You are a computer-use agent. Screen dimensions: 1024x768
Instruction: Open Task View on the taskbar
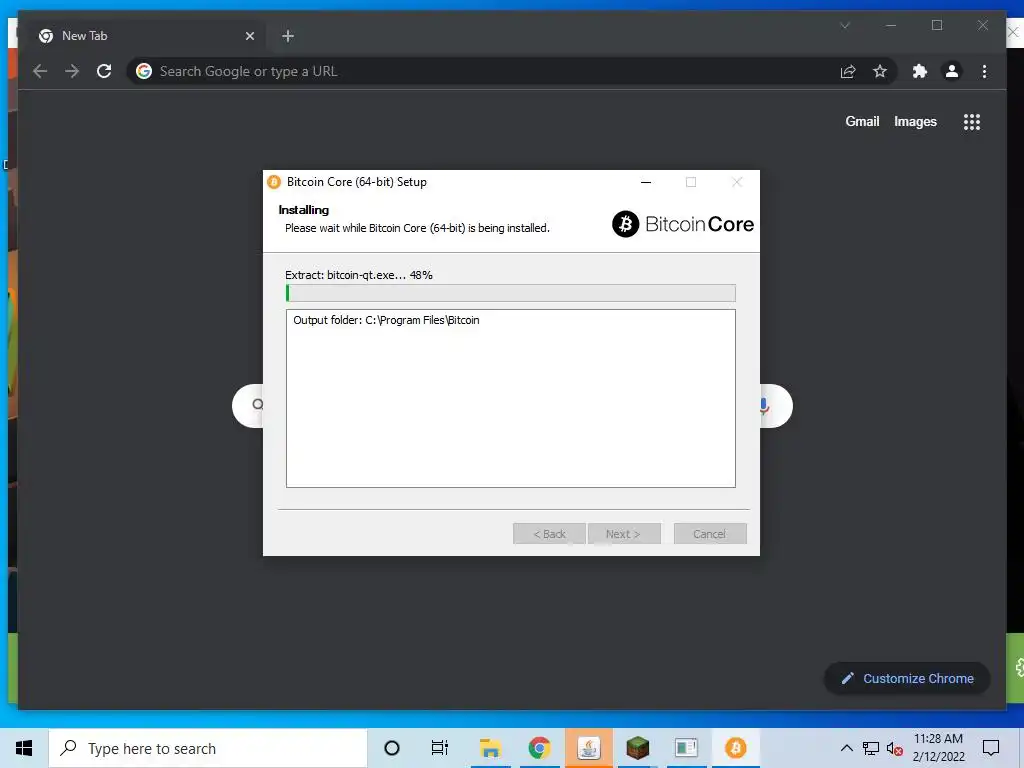(x=440, y=748)
